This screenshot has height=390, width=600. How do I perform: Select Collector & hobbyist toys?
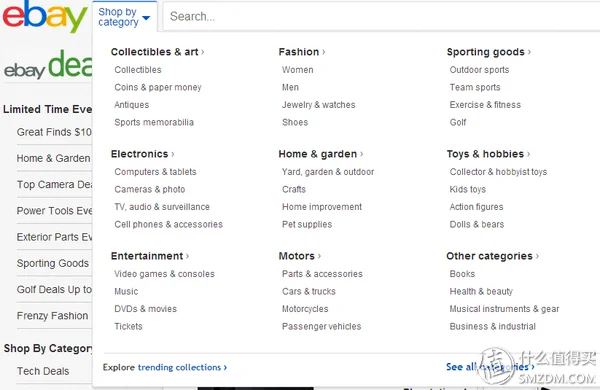point(498,172)
